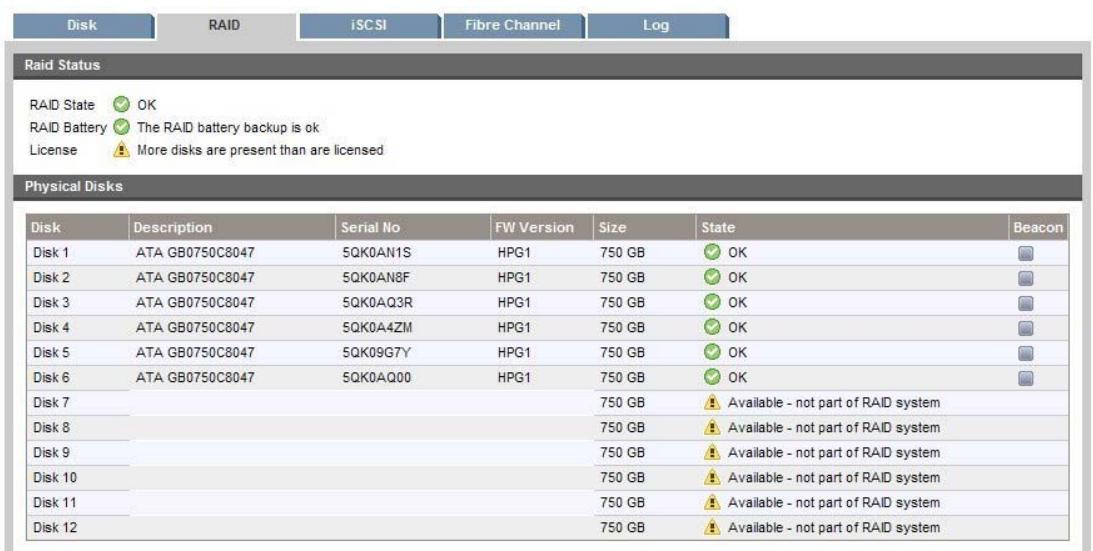Open the iSCSI tab
The image size is (1093, 551).
(x=369, y=26)
